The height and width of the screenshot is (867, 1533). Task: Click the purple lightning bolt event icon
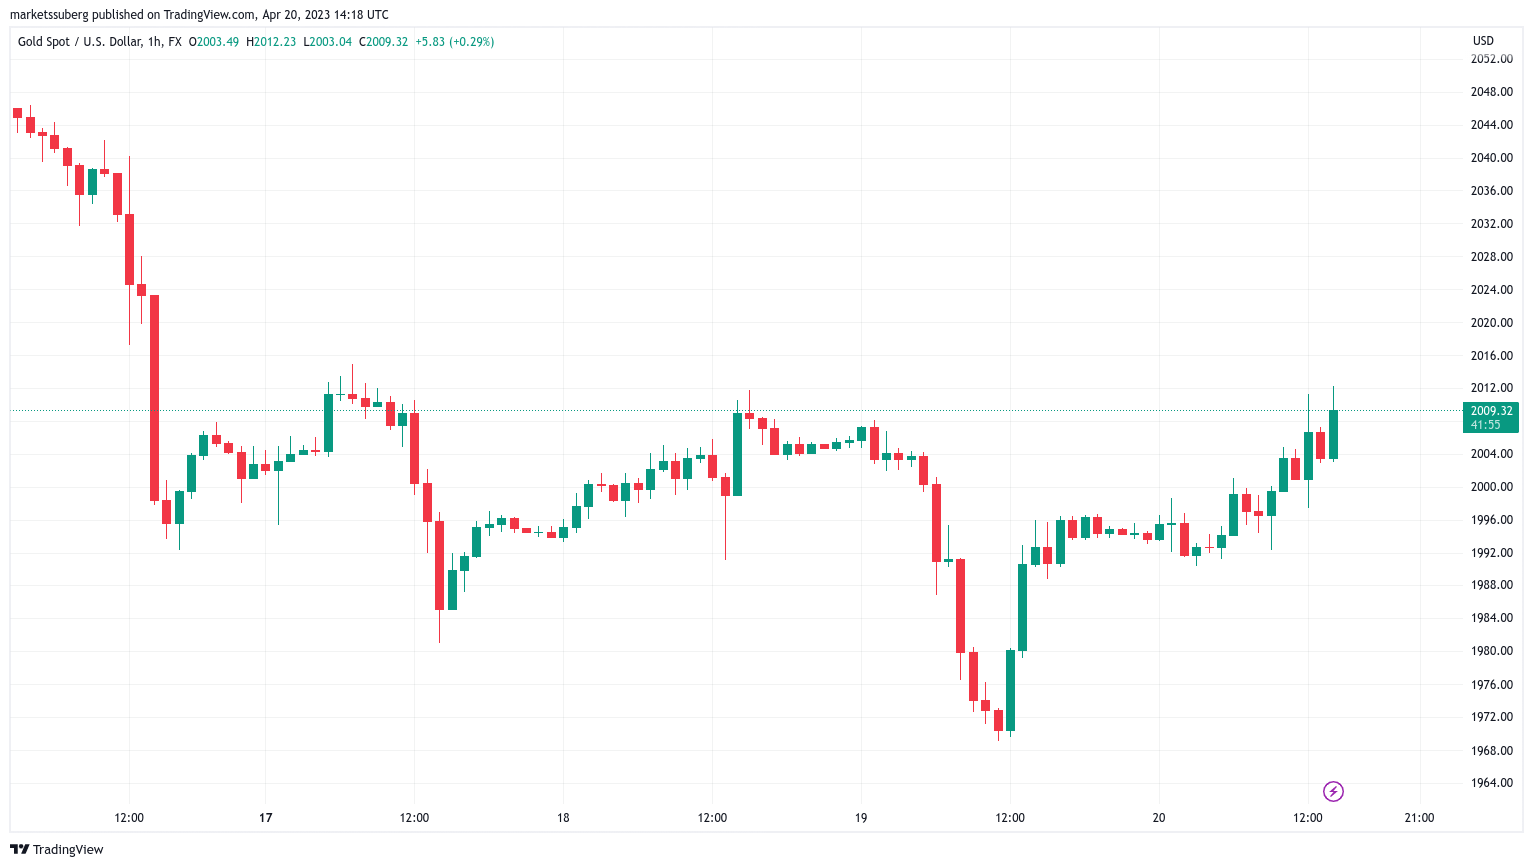1333,792
